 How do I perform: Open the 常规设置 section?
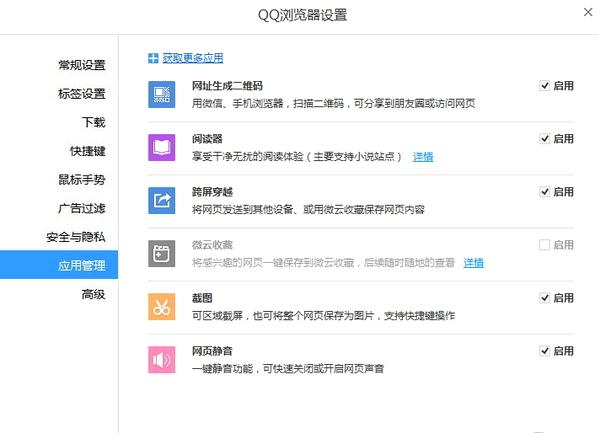82,65
